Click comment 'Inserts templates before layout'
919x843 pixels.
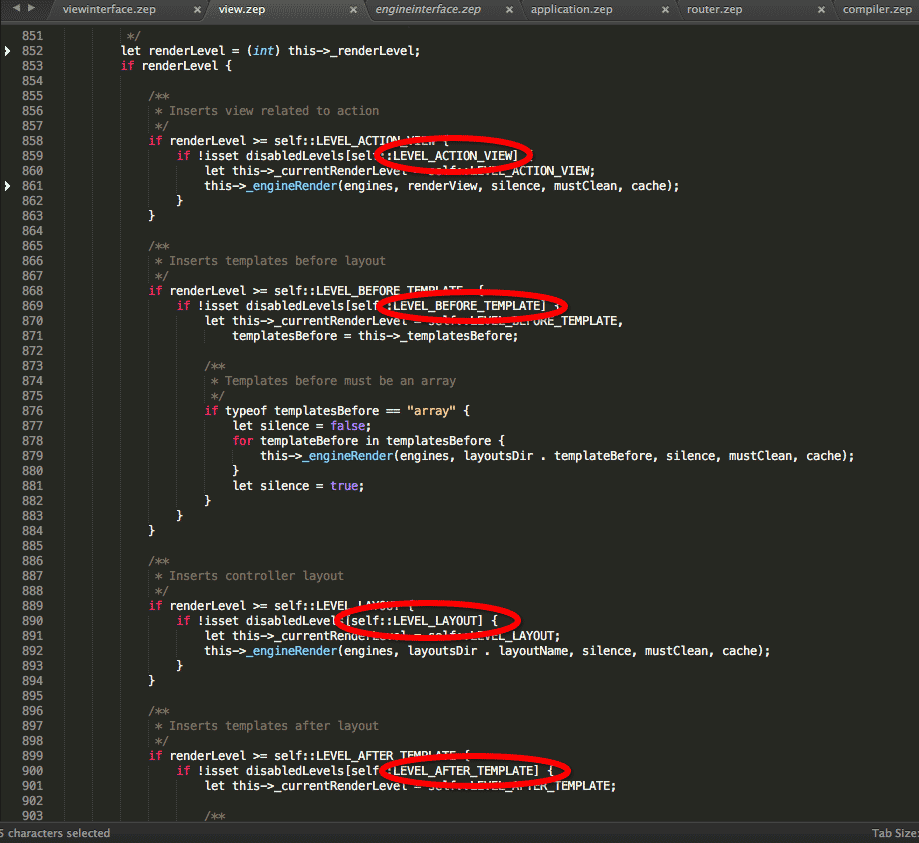pyautogui.click(x=277, y=261)
